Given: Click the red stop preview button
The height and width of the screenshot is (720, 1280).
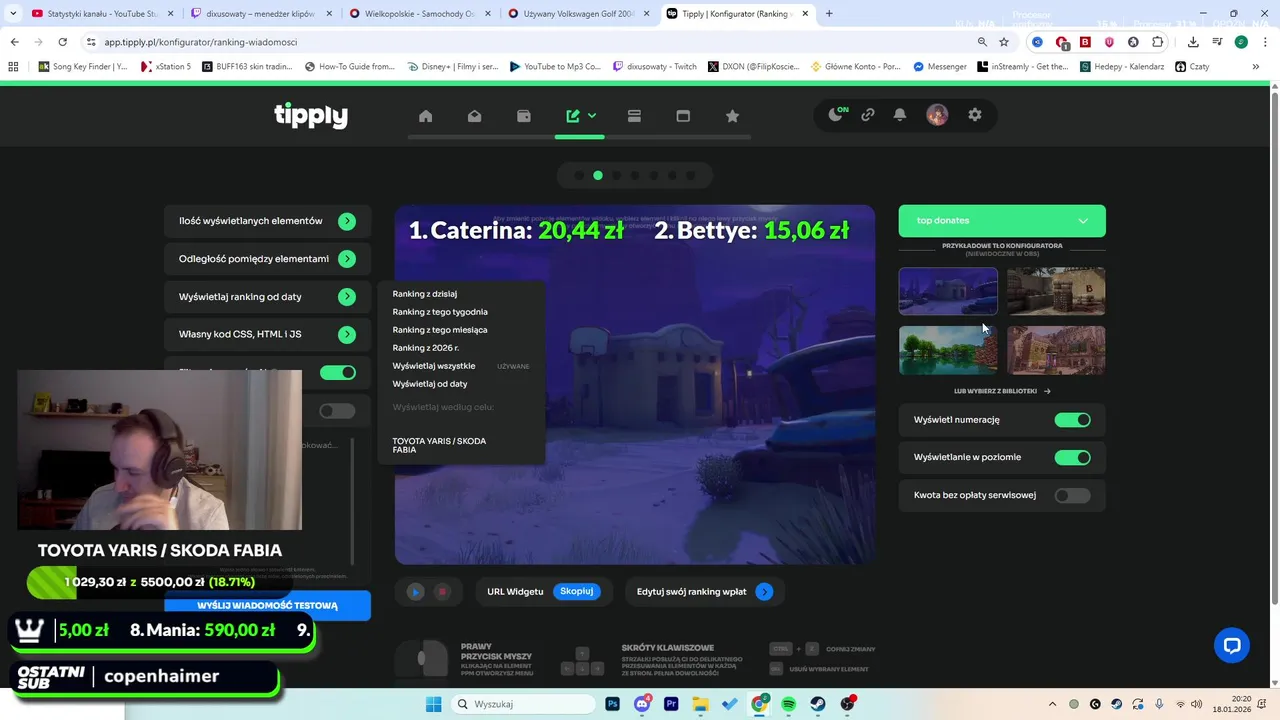Looking at the screenshot, I should (x=442, y=592).
